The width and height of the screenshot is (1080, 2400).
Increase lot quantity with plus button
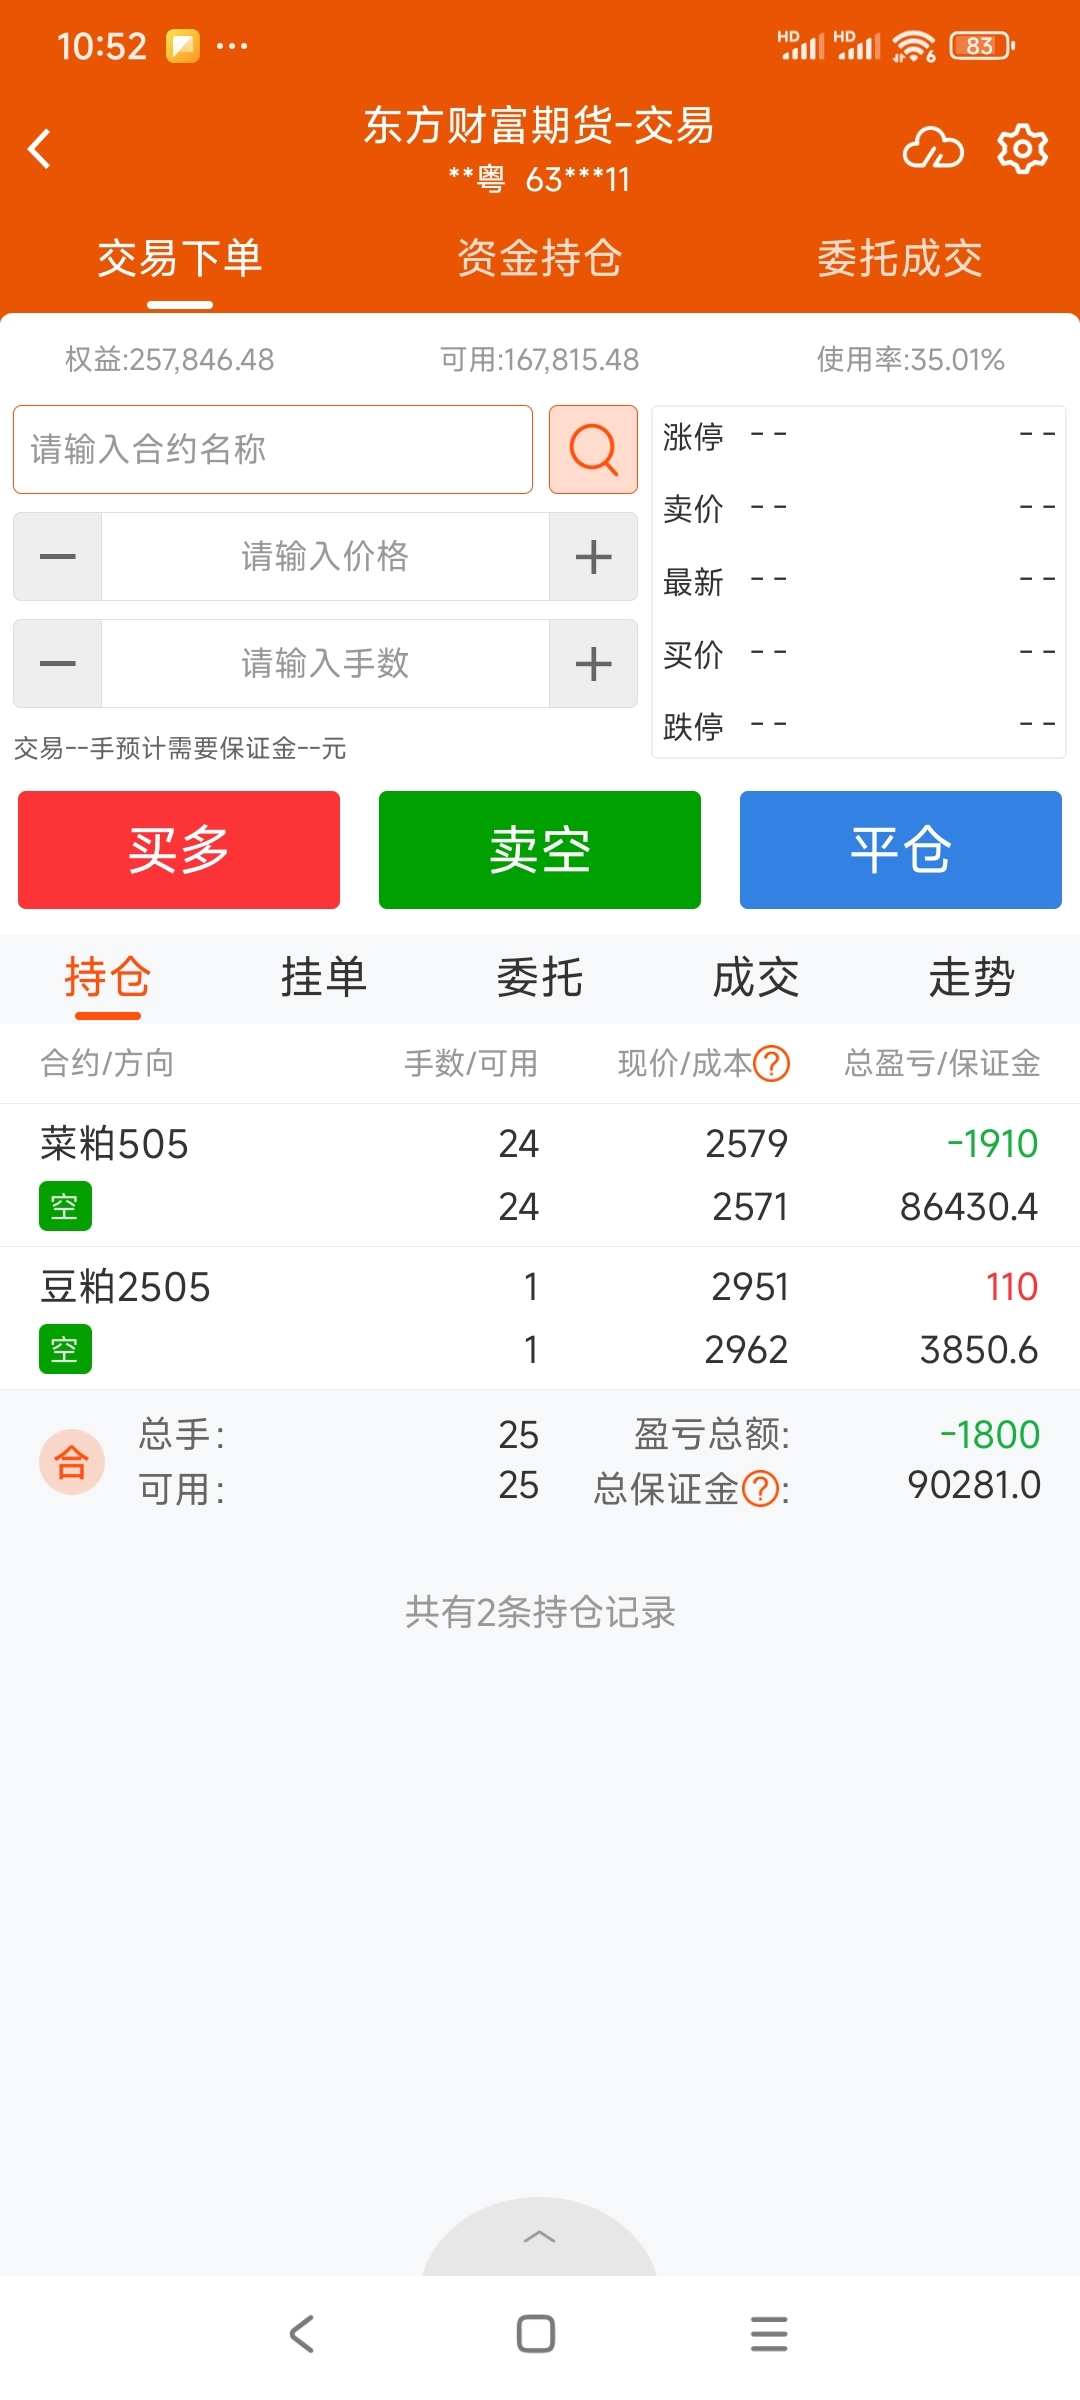(593, 664)
